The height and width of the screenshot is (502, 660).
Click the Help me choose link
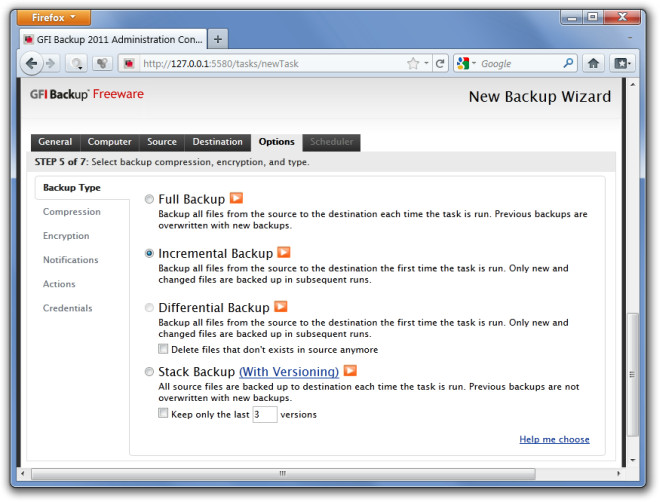[x=554, y=439]
